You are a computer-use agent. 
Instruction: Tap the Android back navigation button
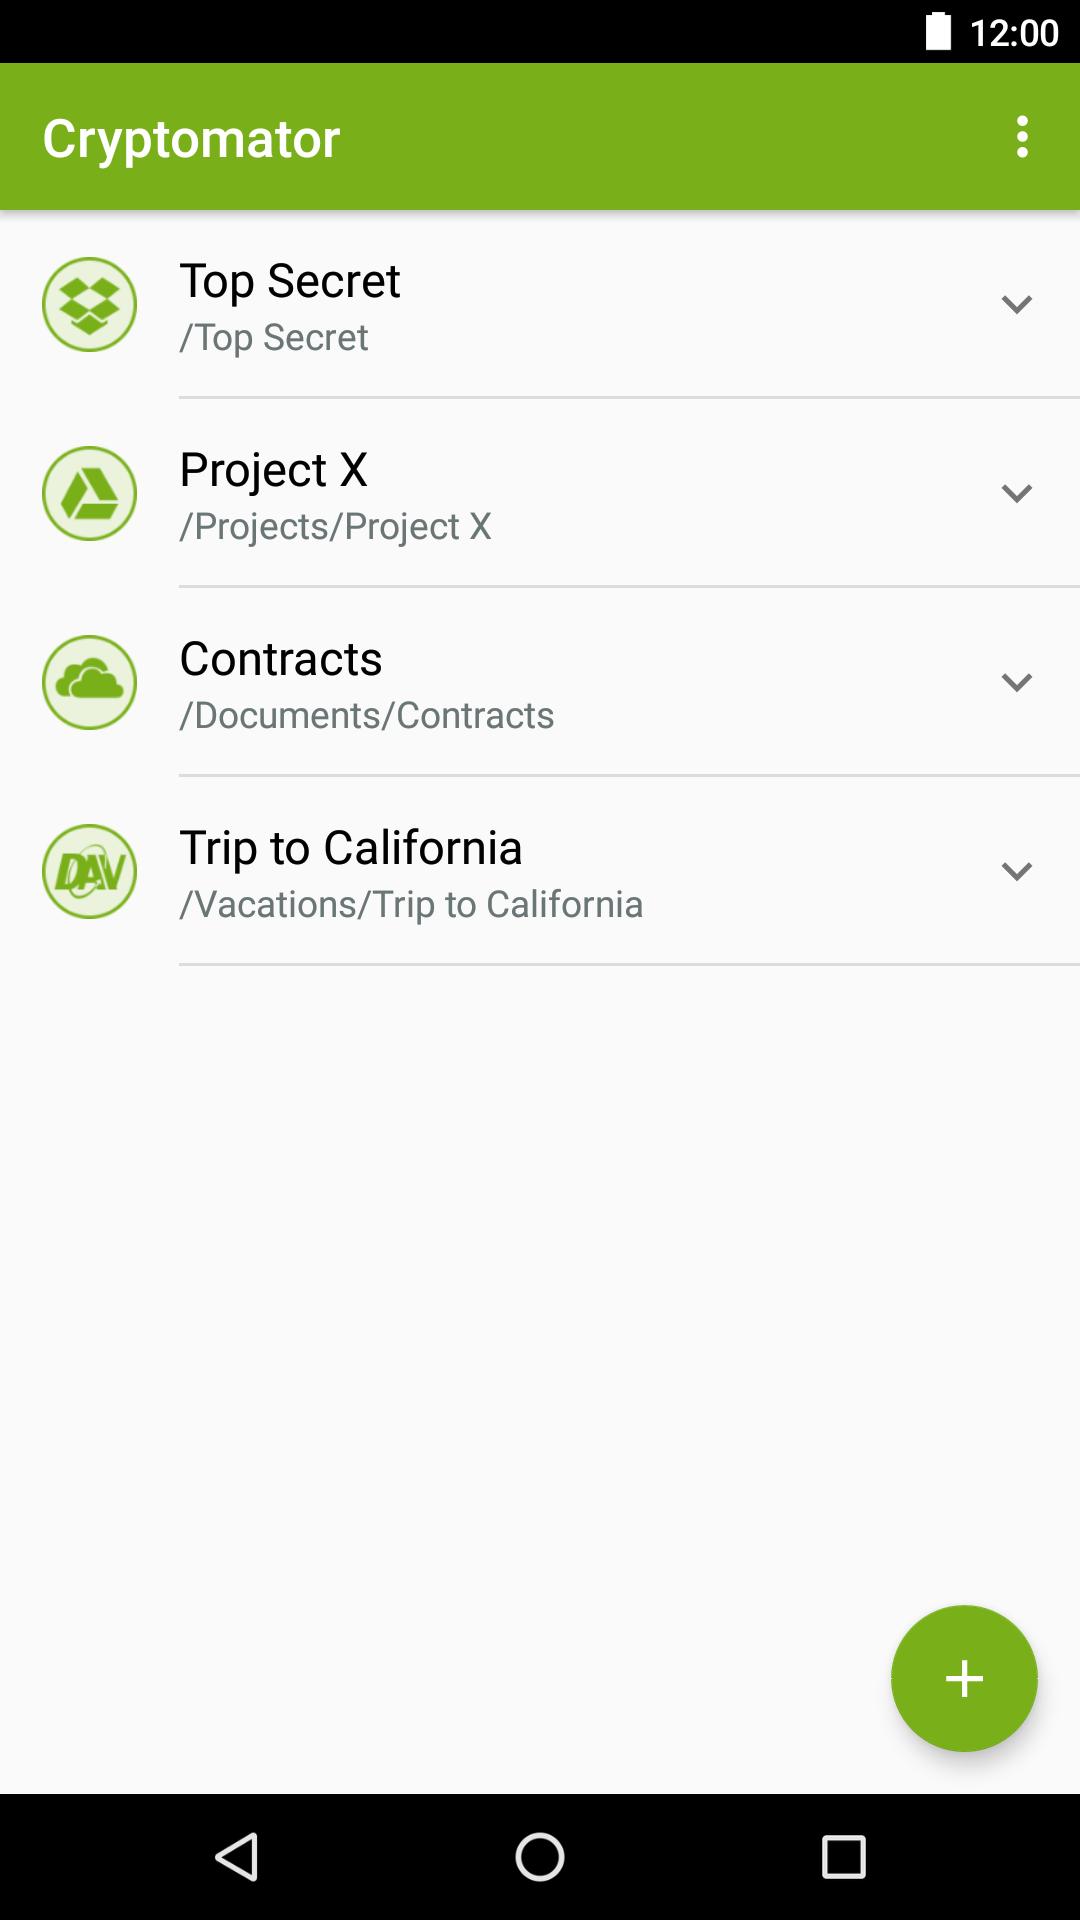pos(238,1857)
